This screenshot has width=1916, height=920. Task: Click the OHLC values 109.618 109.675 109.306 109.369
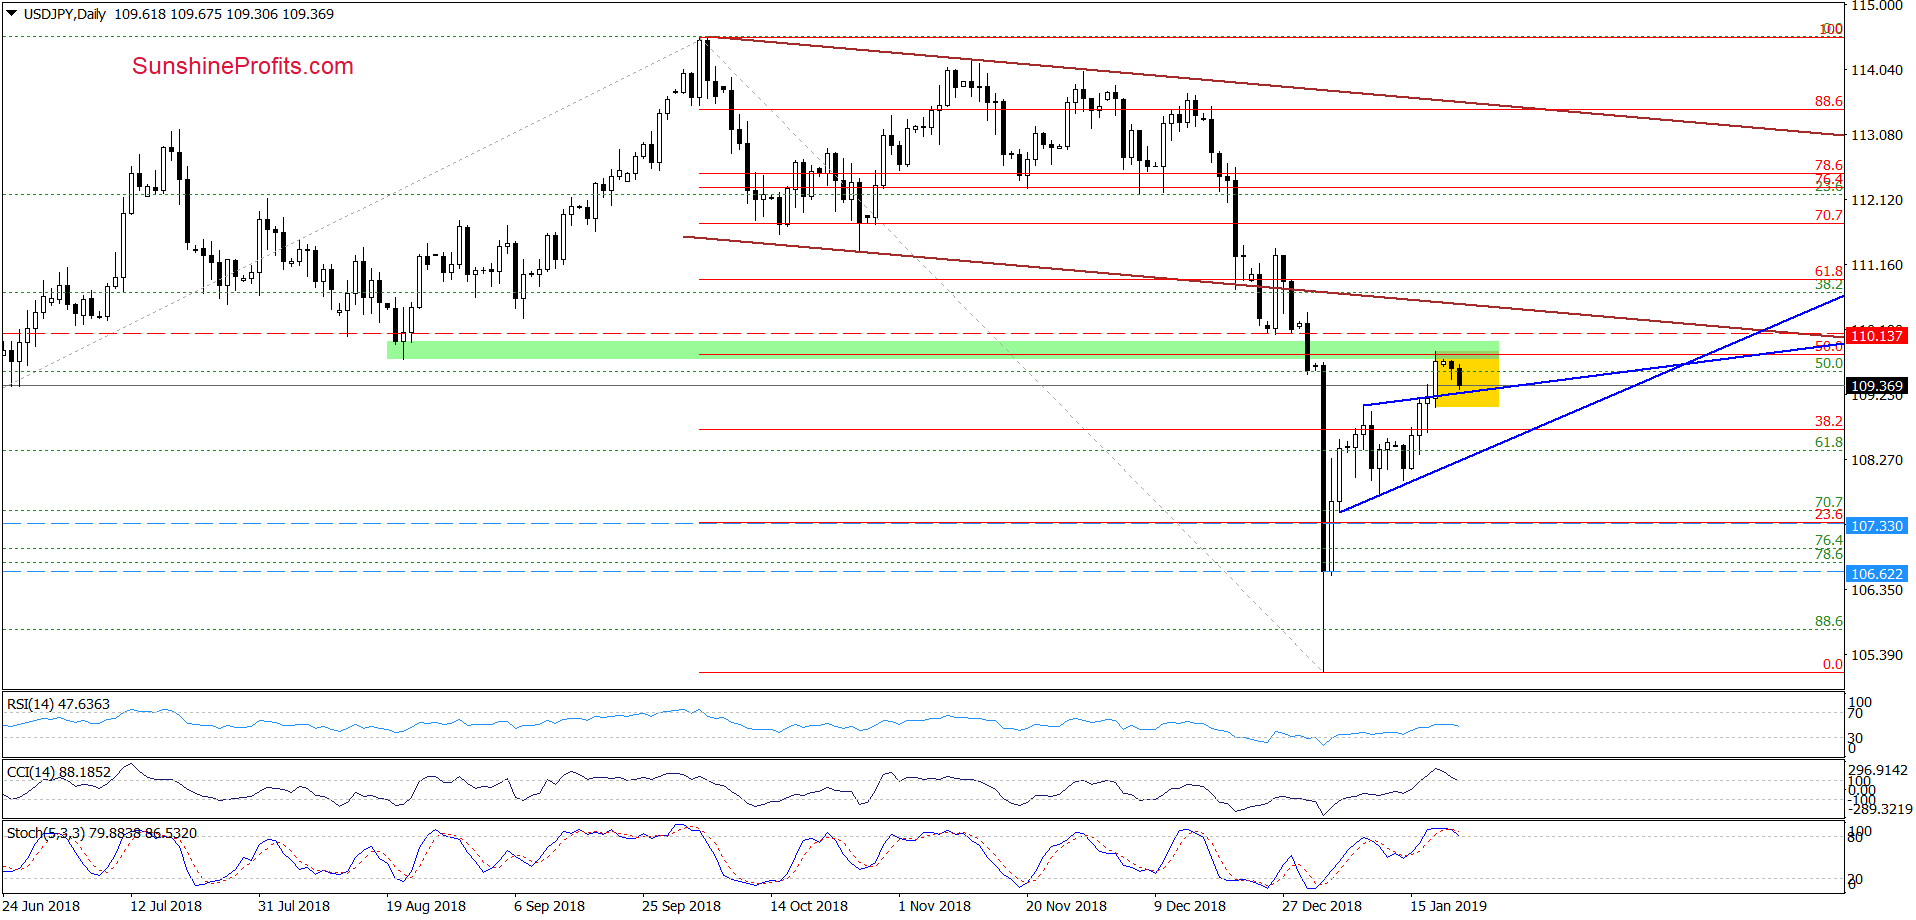(x=224, y=14)
